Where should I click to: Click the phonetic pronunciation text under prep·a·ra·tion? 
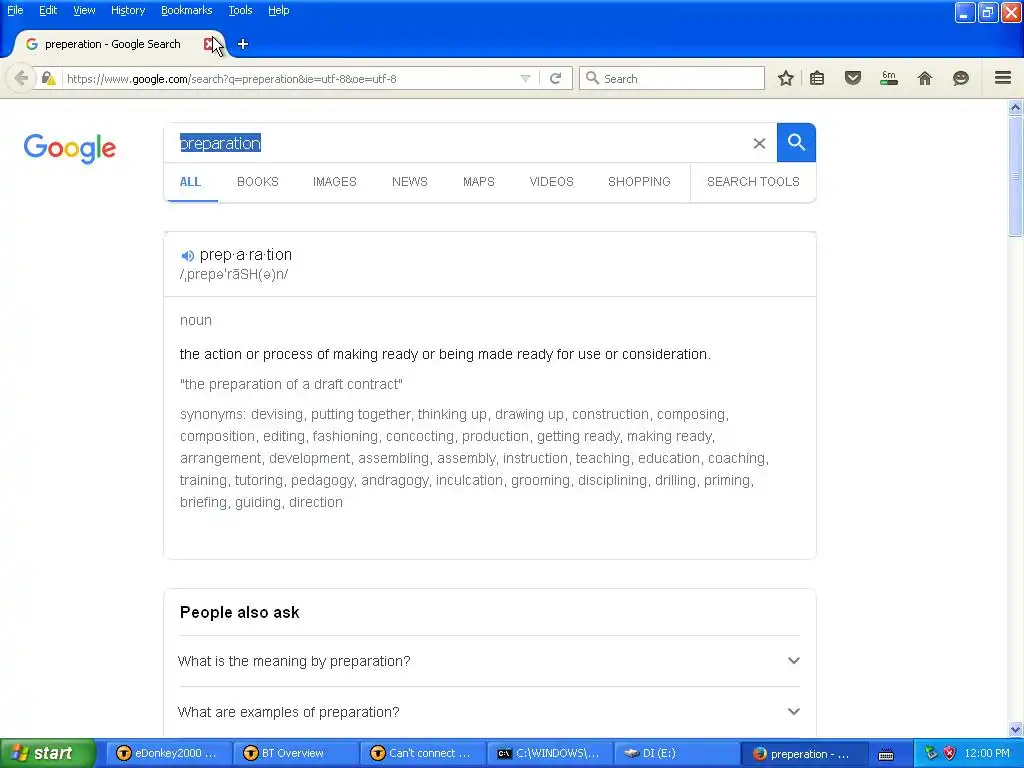click(234, 274)
